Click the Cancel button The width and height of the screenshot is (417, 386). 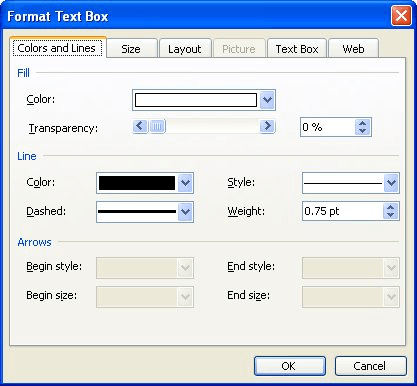tap(371, 366)
